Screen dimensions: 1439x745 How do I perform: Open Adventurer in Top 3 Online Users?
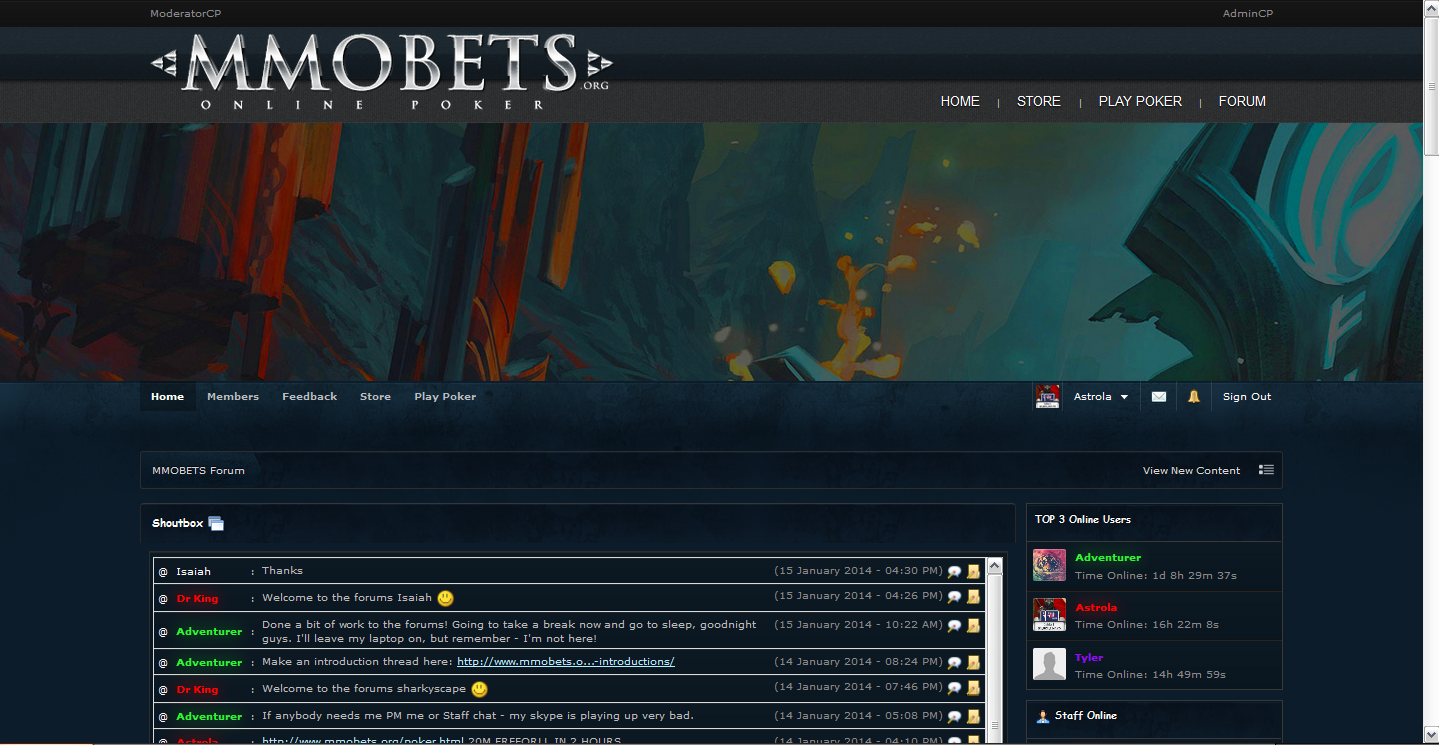1108,558
